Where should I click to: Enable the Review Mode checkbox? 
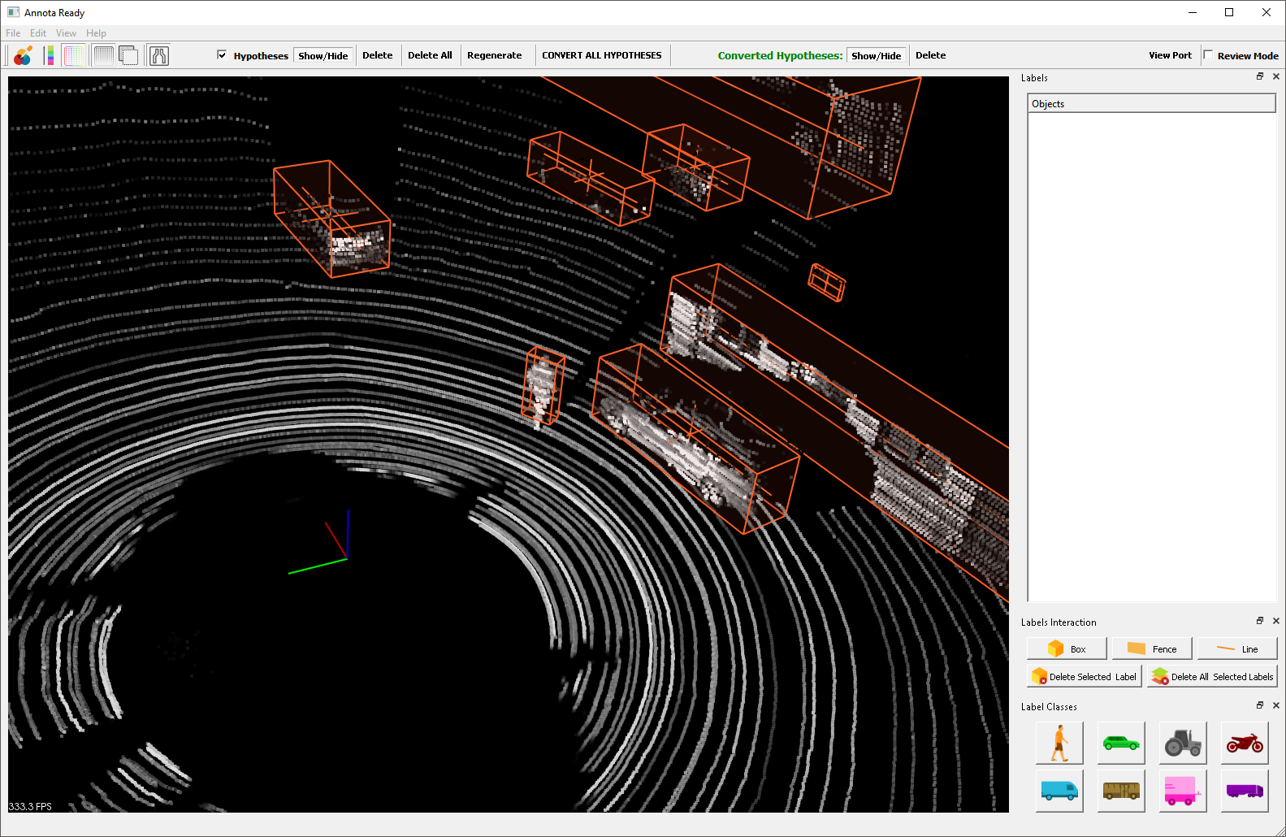point(1209,55)
